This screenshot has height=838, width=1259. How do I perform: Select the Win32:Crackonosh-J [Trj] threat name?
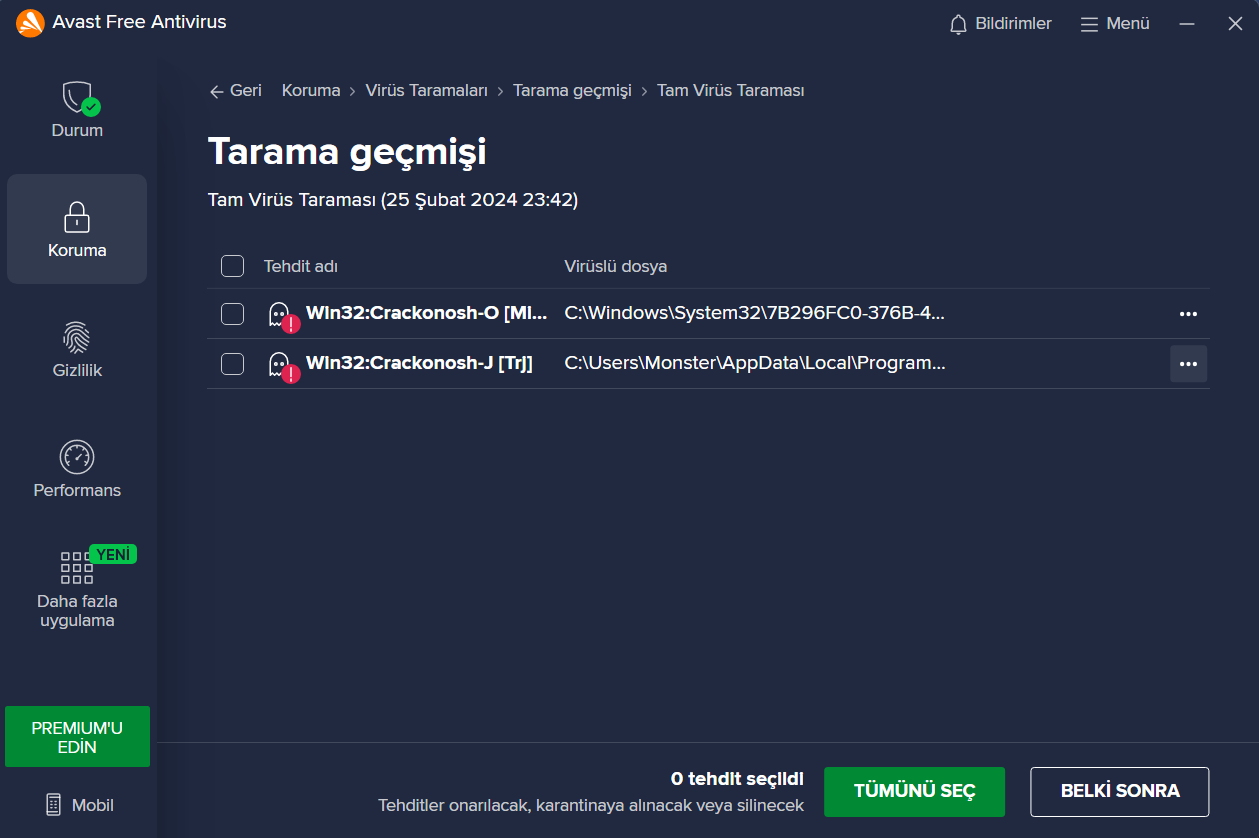tap(419, 363)
